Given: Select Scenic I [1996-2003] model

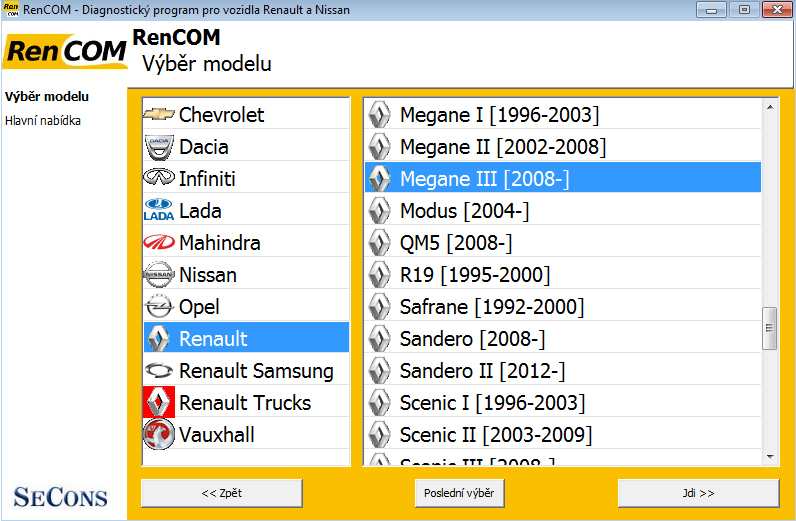Looking at the screenshot, I should pos(492,403).
